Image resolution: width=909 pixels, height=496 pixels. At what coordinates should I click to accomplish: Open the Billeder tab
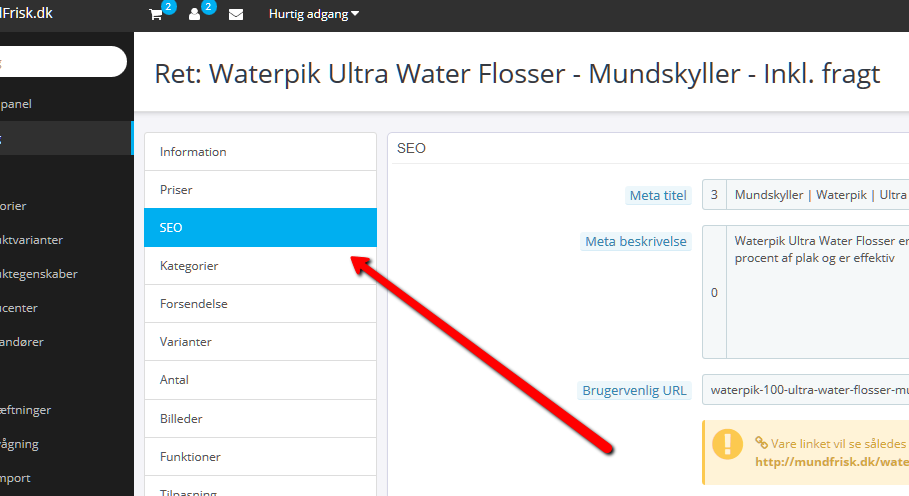click(x=260, y=418)
